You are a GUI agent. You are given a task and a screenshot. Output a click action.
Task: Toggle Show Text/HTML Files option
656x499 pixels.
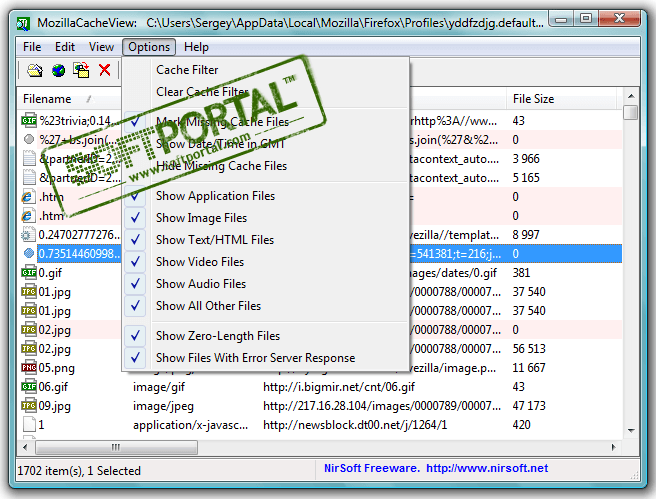[x=266, y=240]
